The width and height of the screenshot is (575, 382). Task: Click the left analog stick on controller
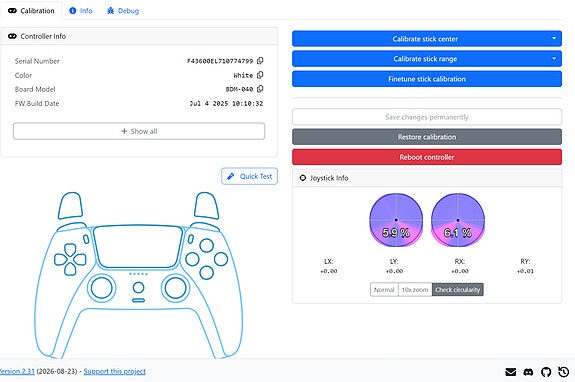pos(102,288)
